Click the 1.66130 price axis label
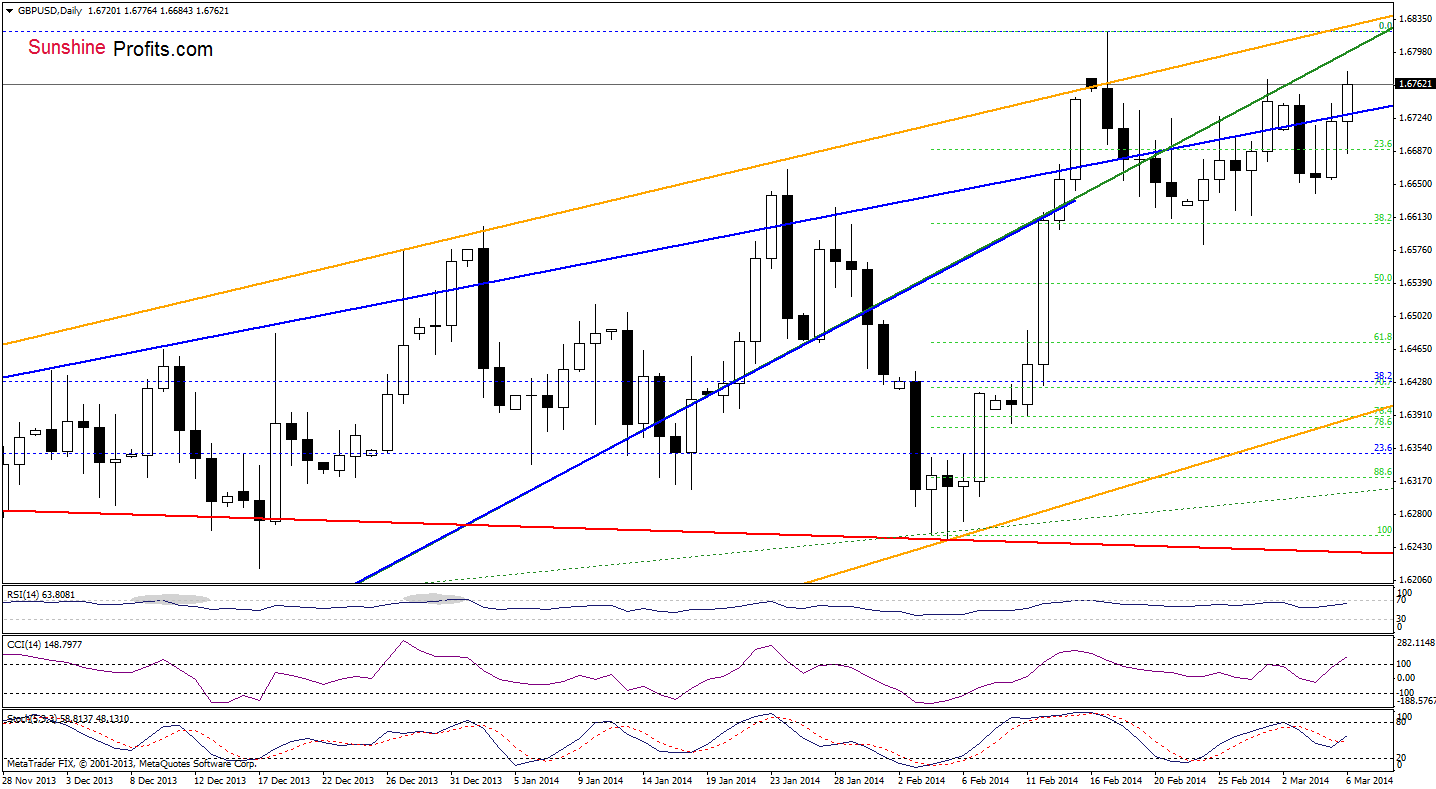The image size is (1436, 789). (1415, 217)
